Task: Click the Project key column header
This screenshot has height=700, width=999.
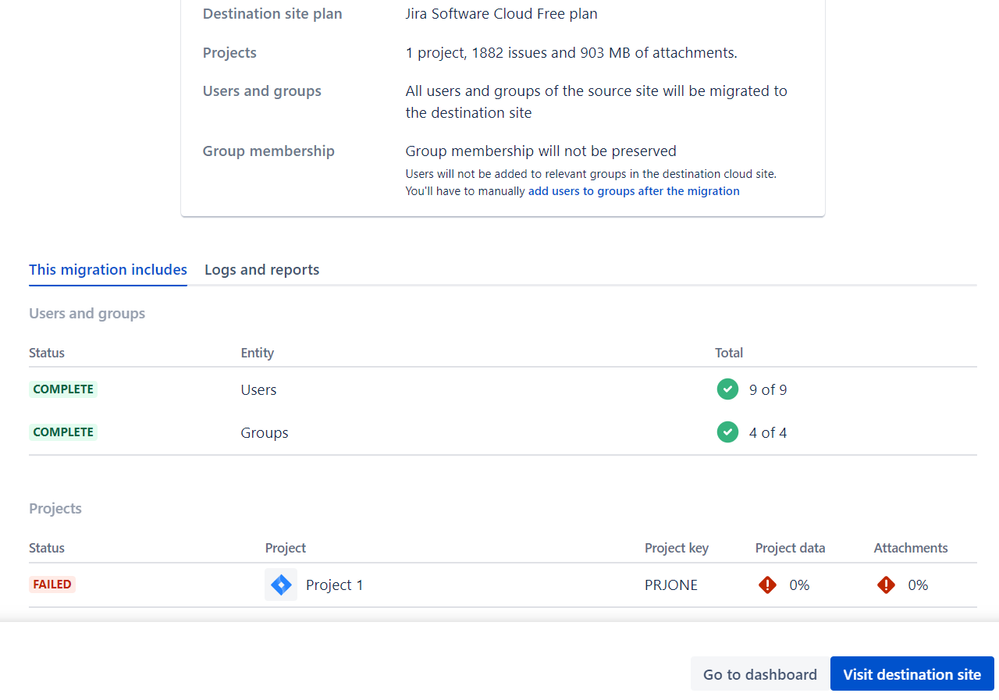Action: pyautogui.click(x=677, y=548)
